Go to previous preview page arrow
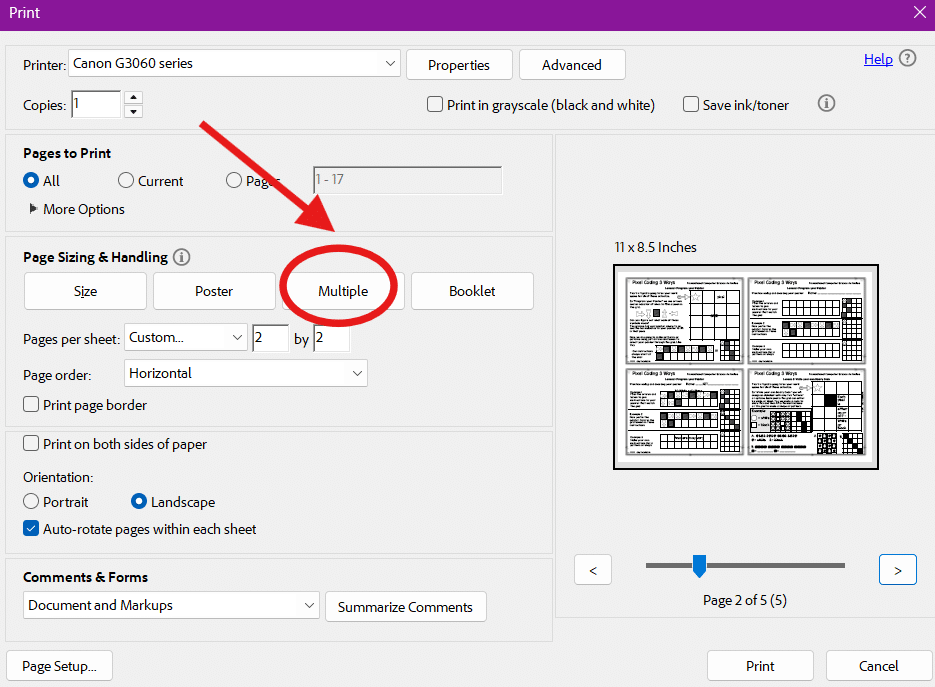This screenshot has width=935, height=687. point(593,570)
